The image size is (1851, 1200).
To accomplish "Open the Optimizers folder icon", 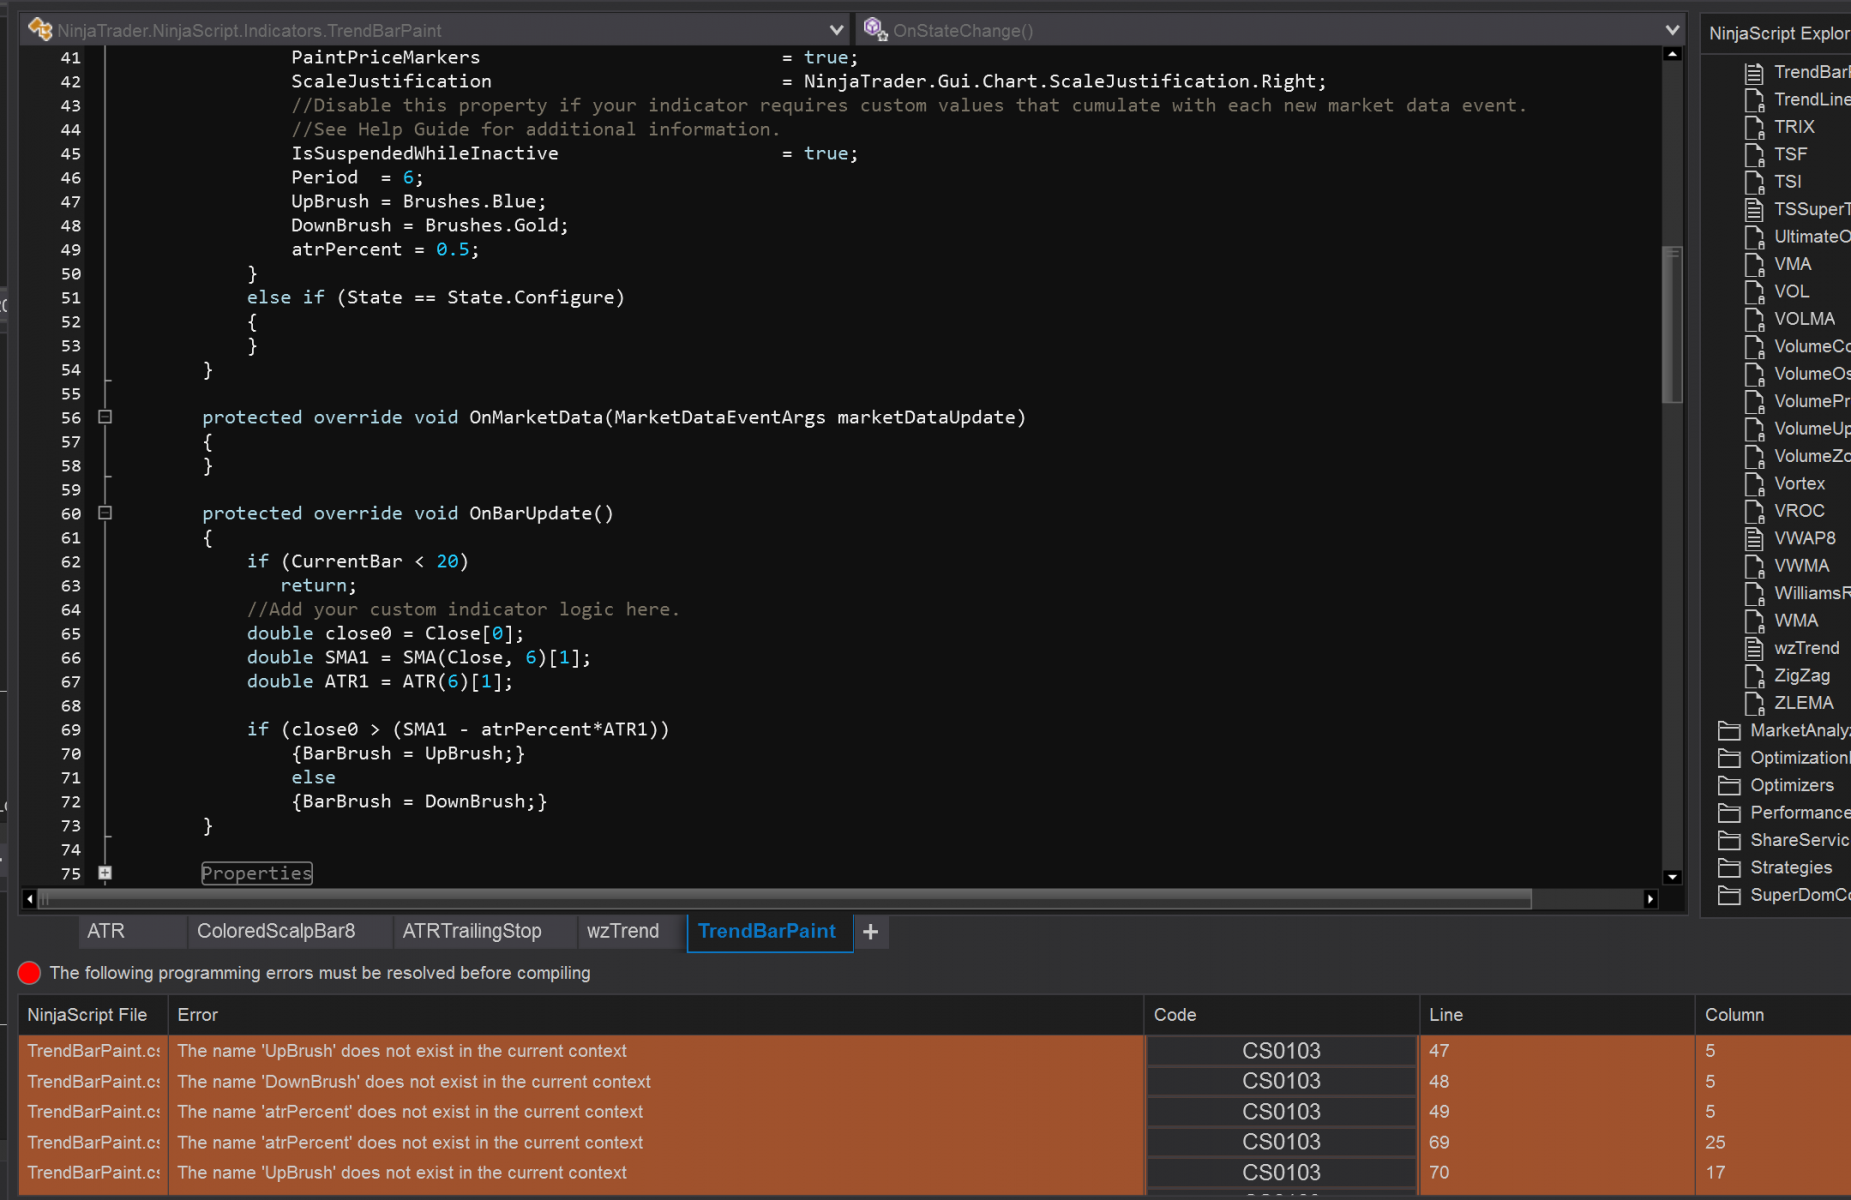I will click(x=1729, y=786).
